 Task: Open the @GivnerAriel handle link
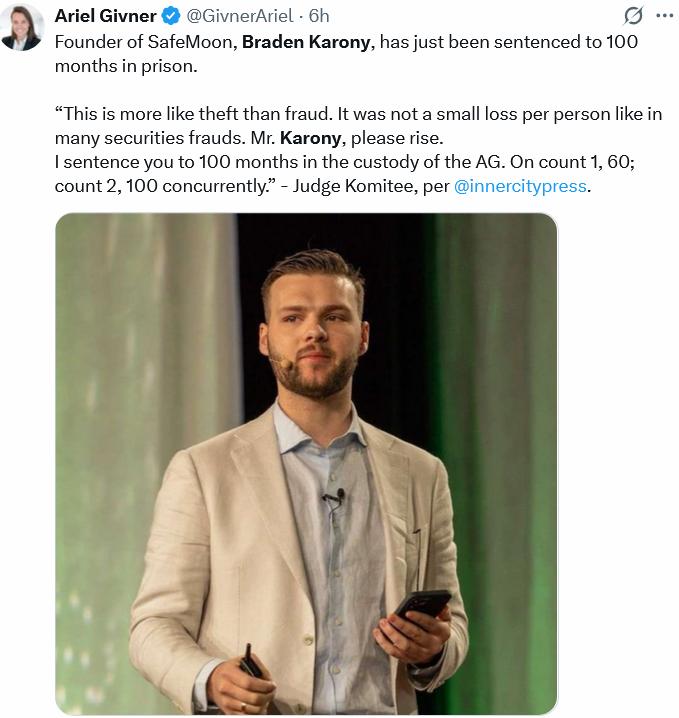coord(240,16)
